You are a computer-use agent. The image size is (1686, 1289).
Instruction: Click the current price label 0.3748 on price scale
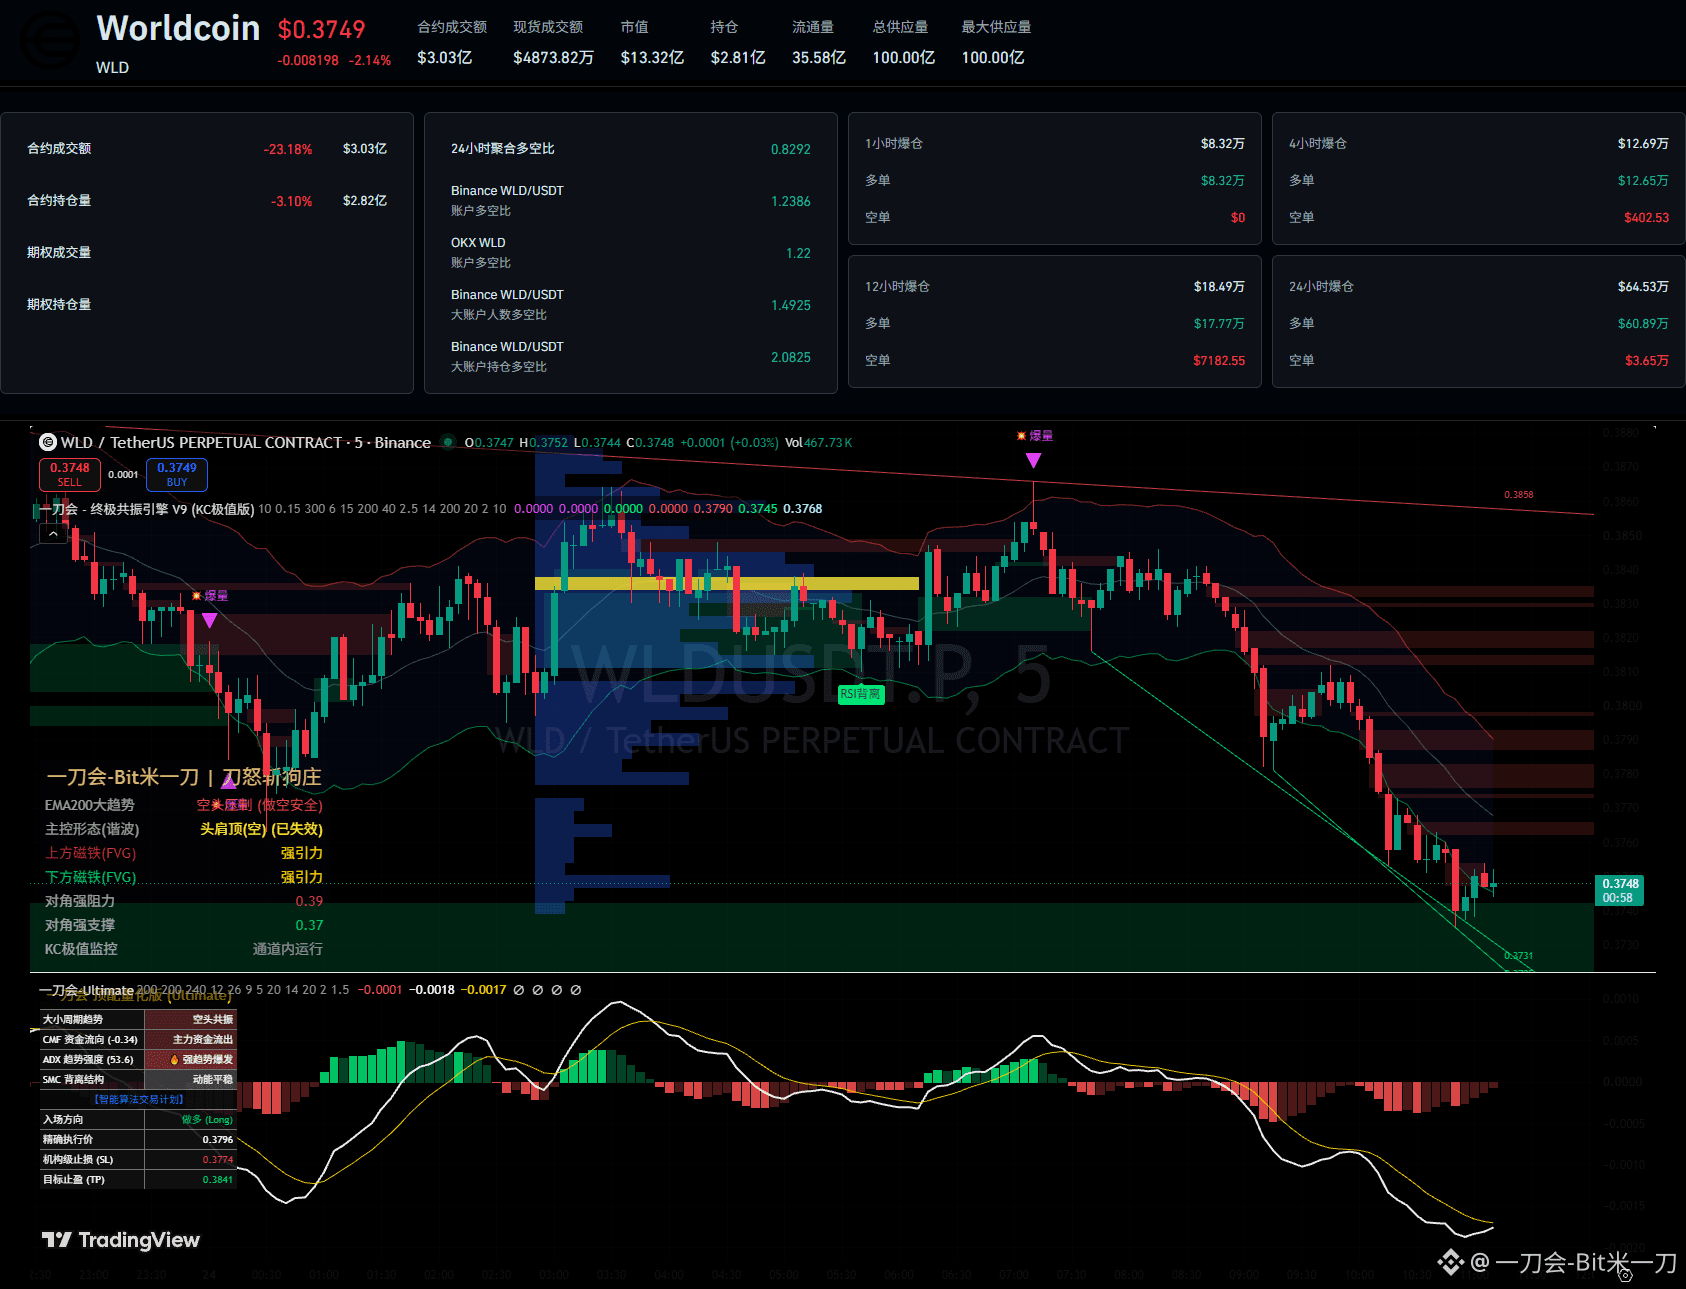pos(1620,890)
